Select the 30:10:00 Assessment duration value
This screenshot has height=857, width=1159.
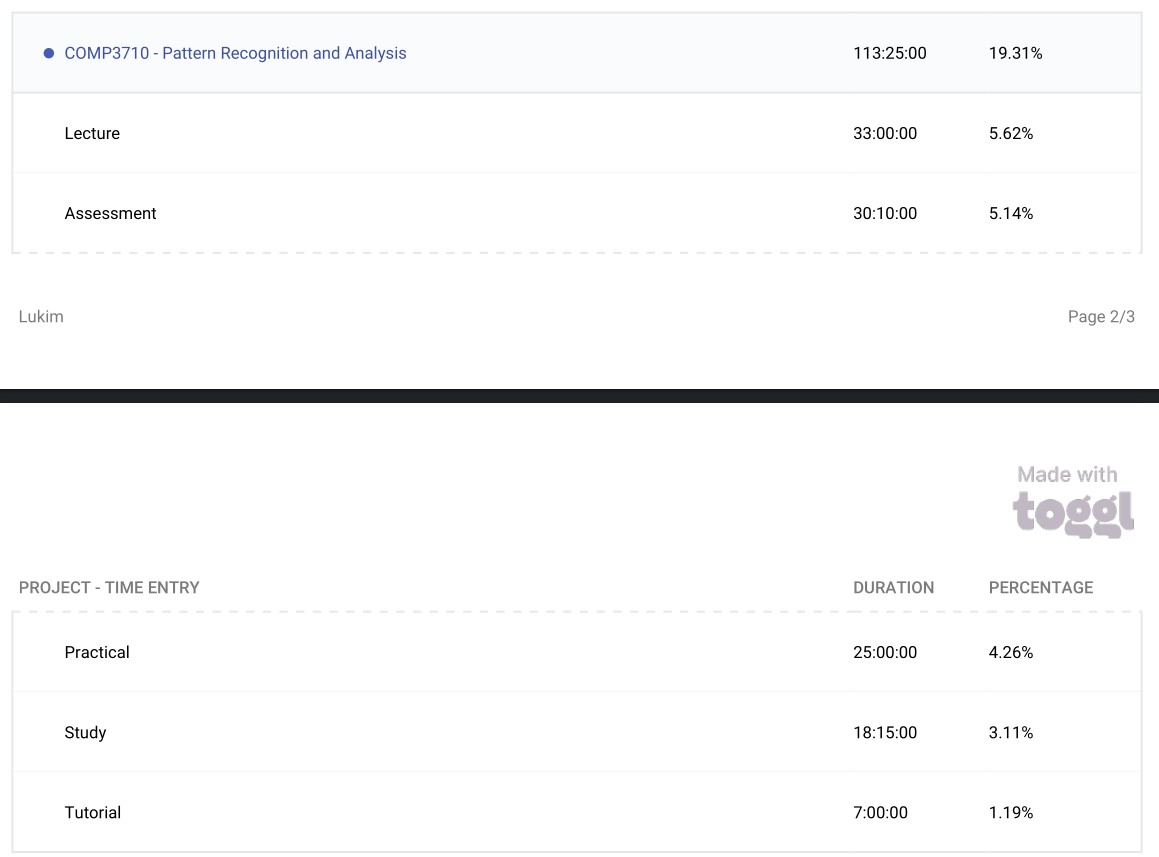(885, 214)
